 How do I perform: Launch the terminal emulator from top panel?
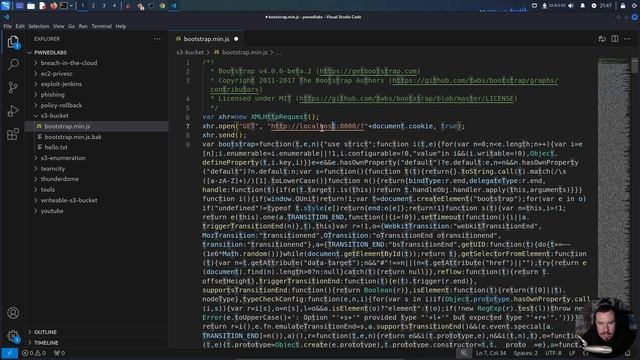tap(64, 6)
